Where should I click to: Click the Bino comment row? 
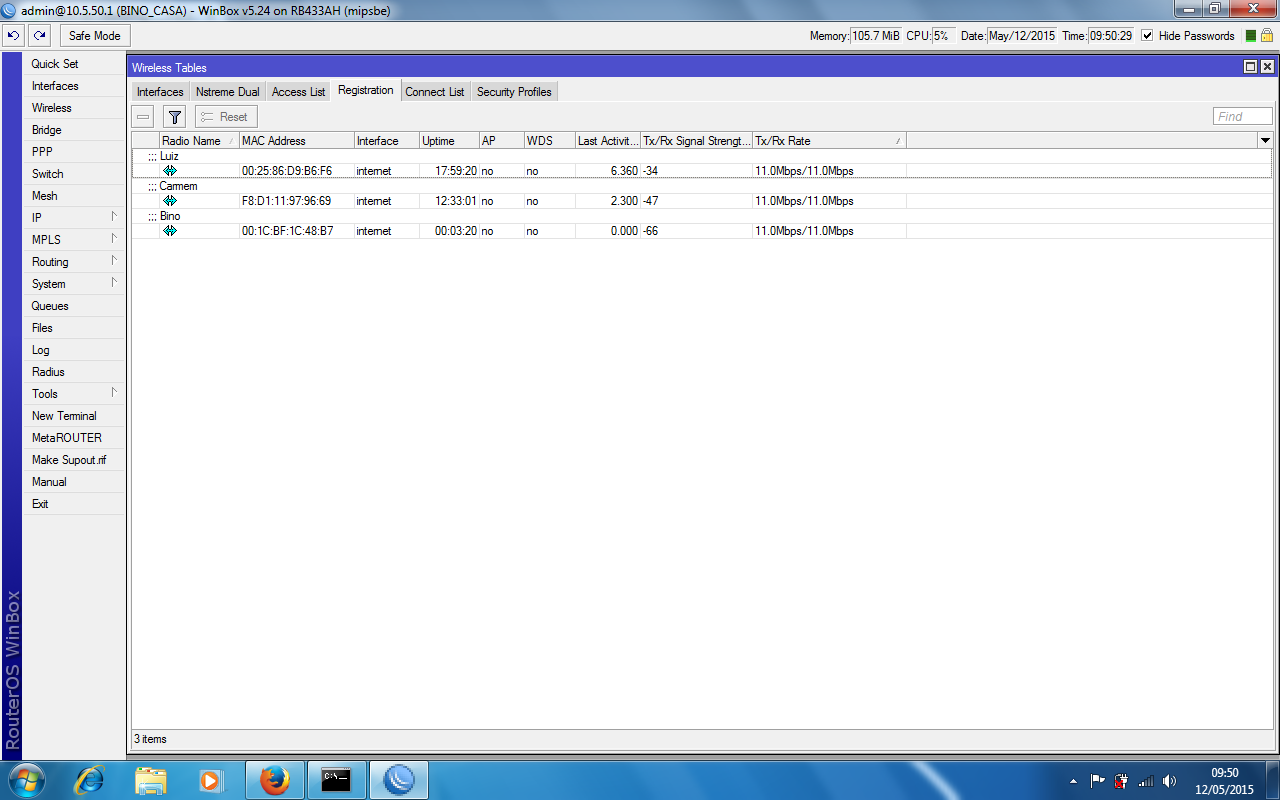point(701,216)
